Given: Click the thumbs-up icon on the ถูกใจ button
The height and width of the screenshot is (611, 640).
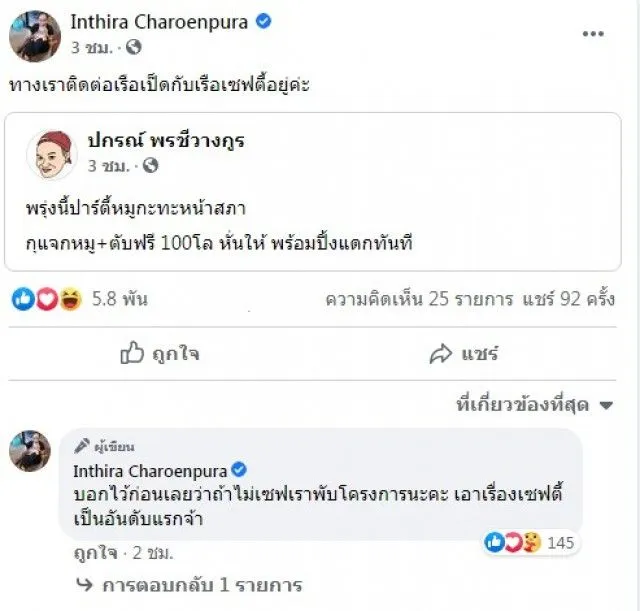Looking at the screenshot, I should (x=133, y=353).
